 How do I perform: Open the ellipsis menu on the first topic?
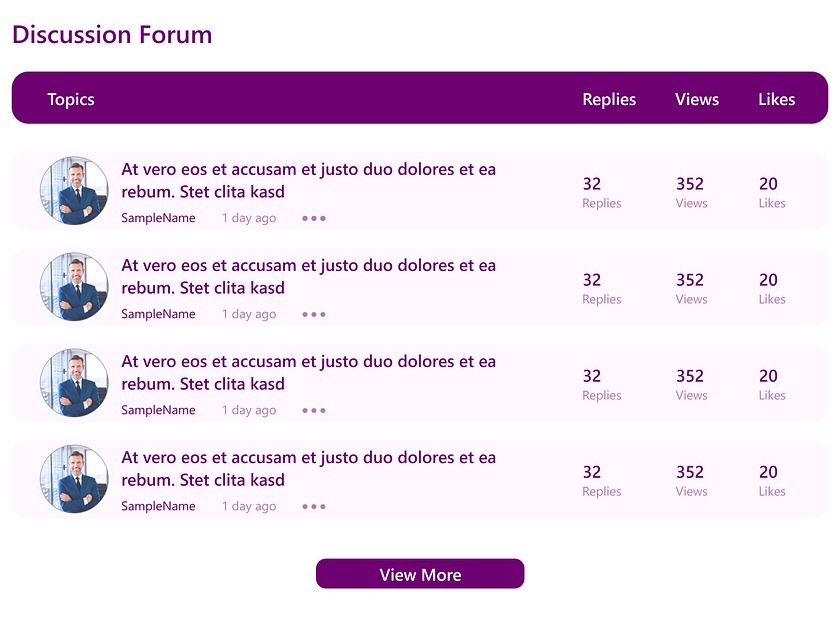313,218
